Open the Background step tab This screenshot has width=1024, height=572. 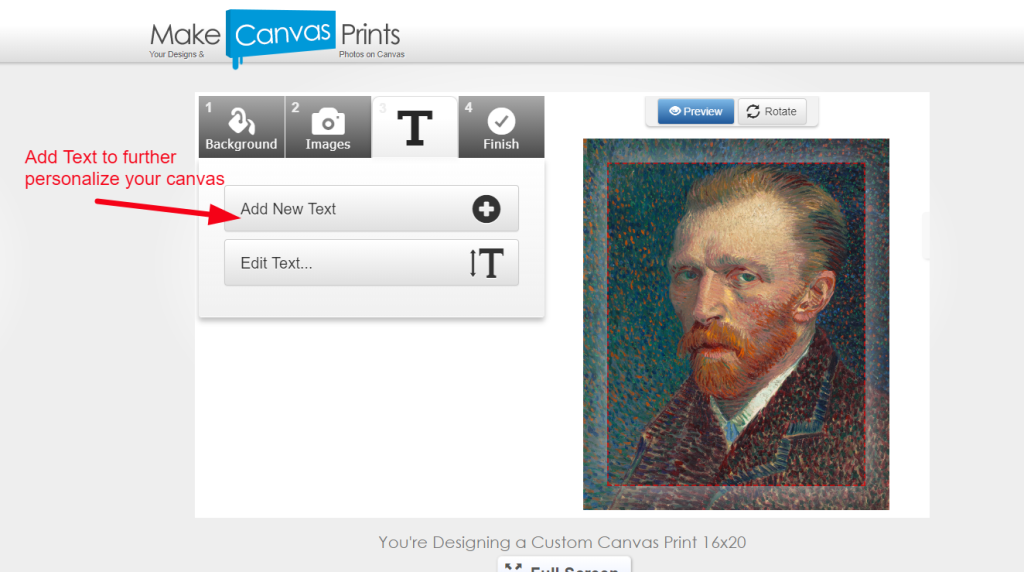[242, 127]
